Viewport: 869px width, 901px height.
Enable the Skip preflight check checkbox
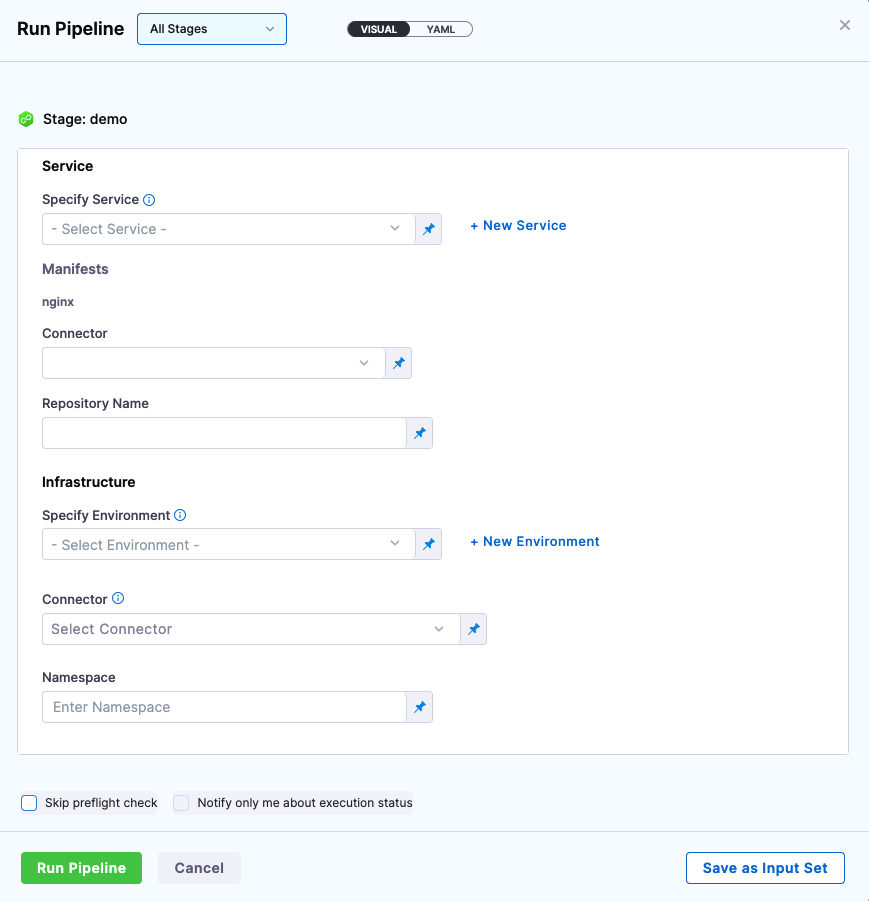29,803
